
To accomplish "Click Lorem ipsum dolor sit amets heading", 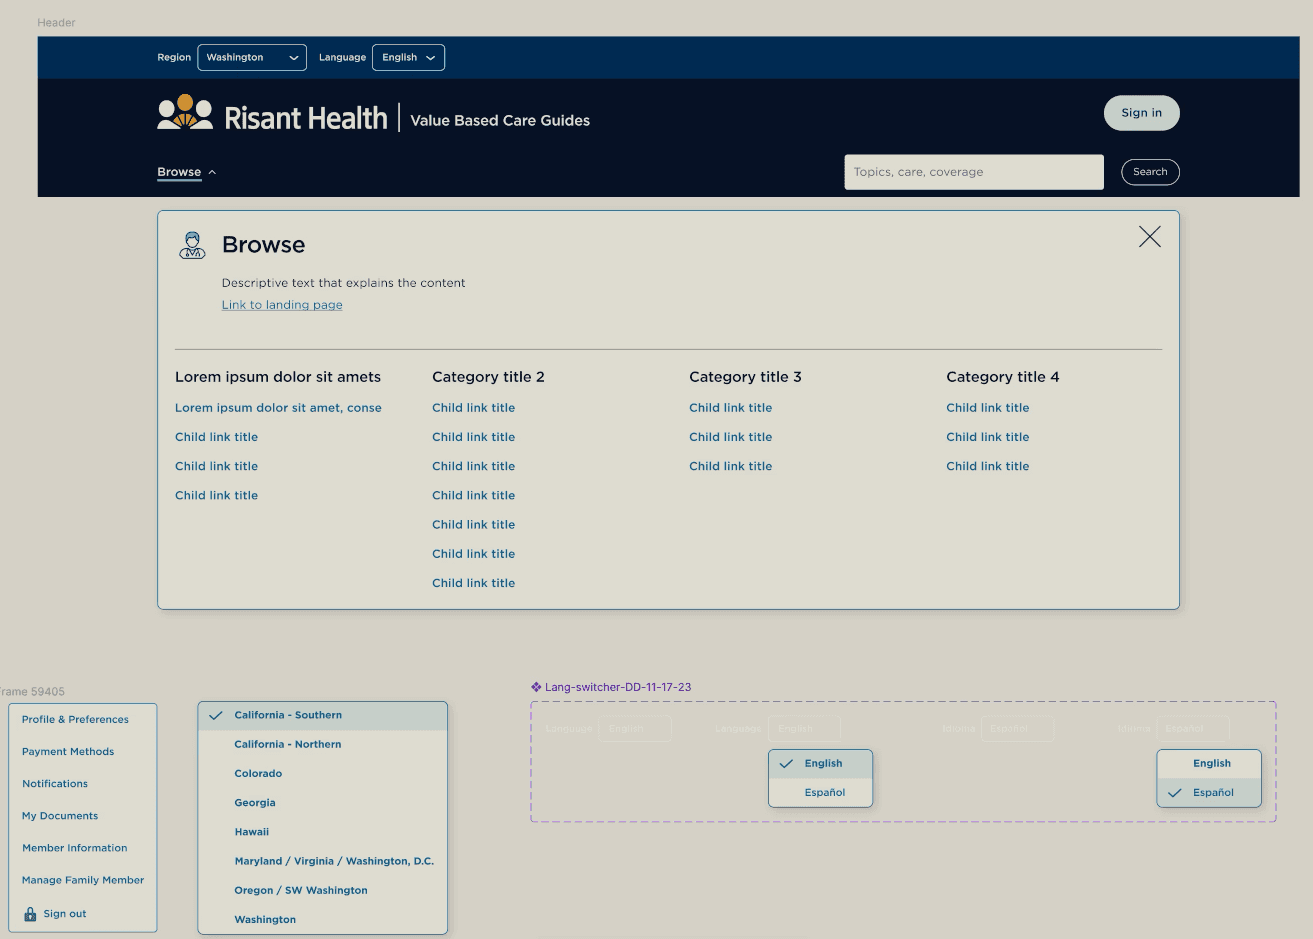I will click(x=278, y=377).
